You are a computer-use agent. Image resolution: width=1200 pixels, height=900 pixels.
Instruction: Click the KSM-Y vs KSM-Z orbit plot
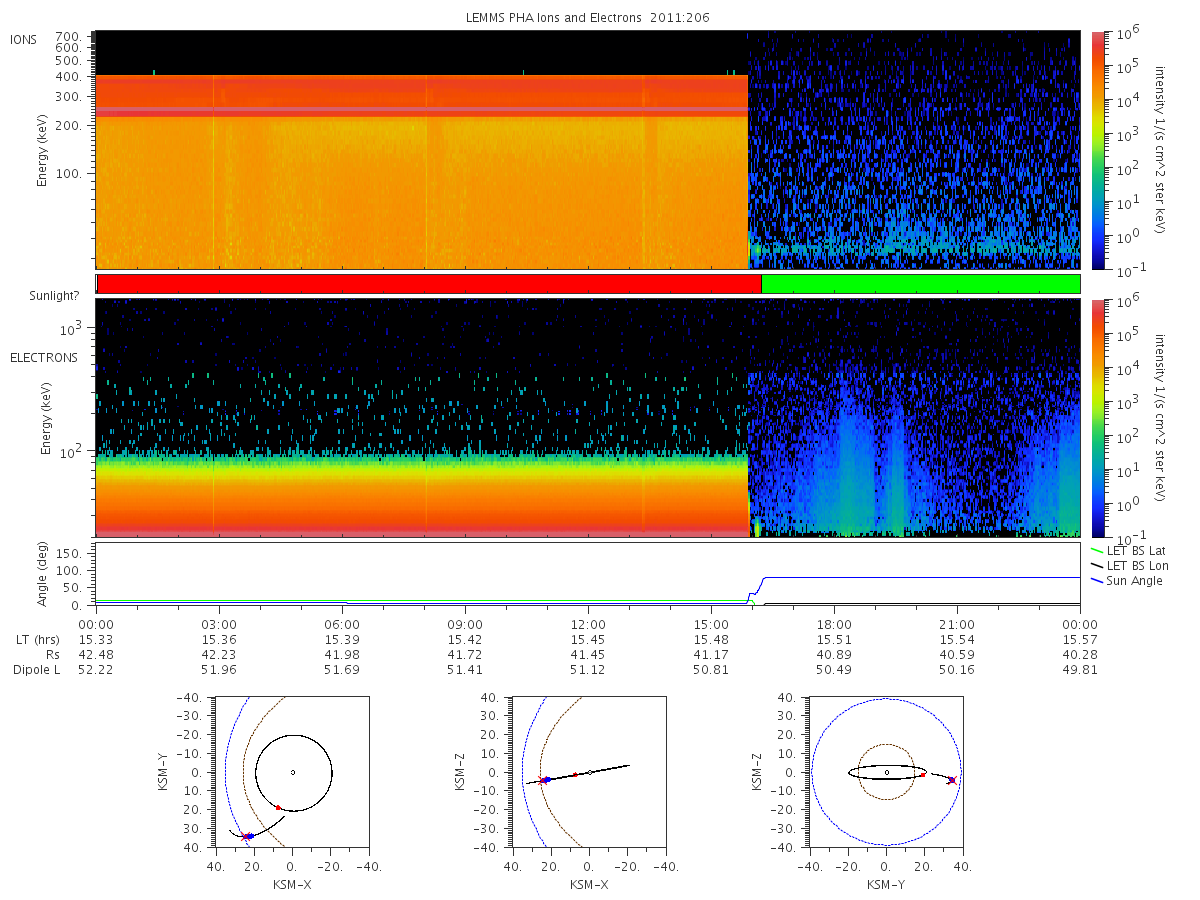point(886,772)
